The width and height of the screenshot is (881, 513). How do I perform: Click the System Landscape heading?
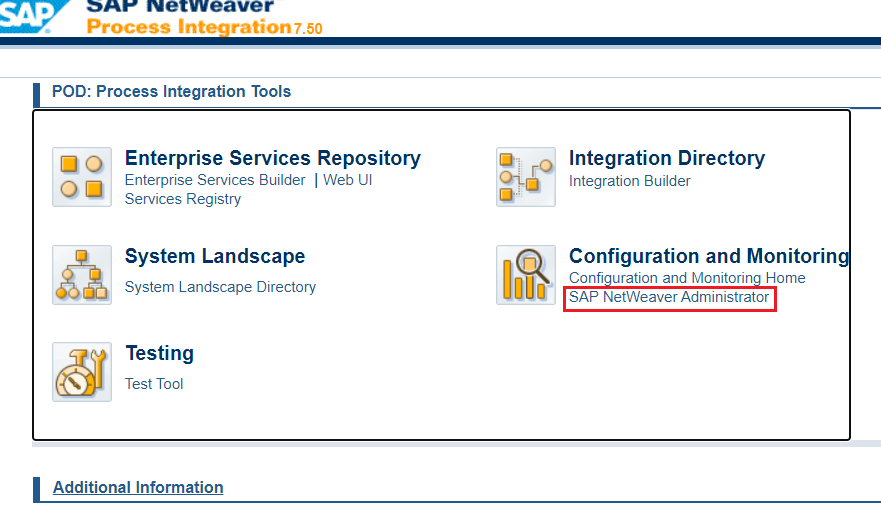click(215, 256)
